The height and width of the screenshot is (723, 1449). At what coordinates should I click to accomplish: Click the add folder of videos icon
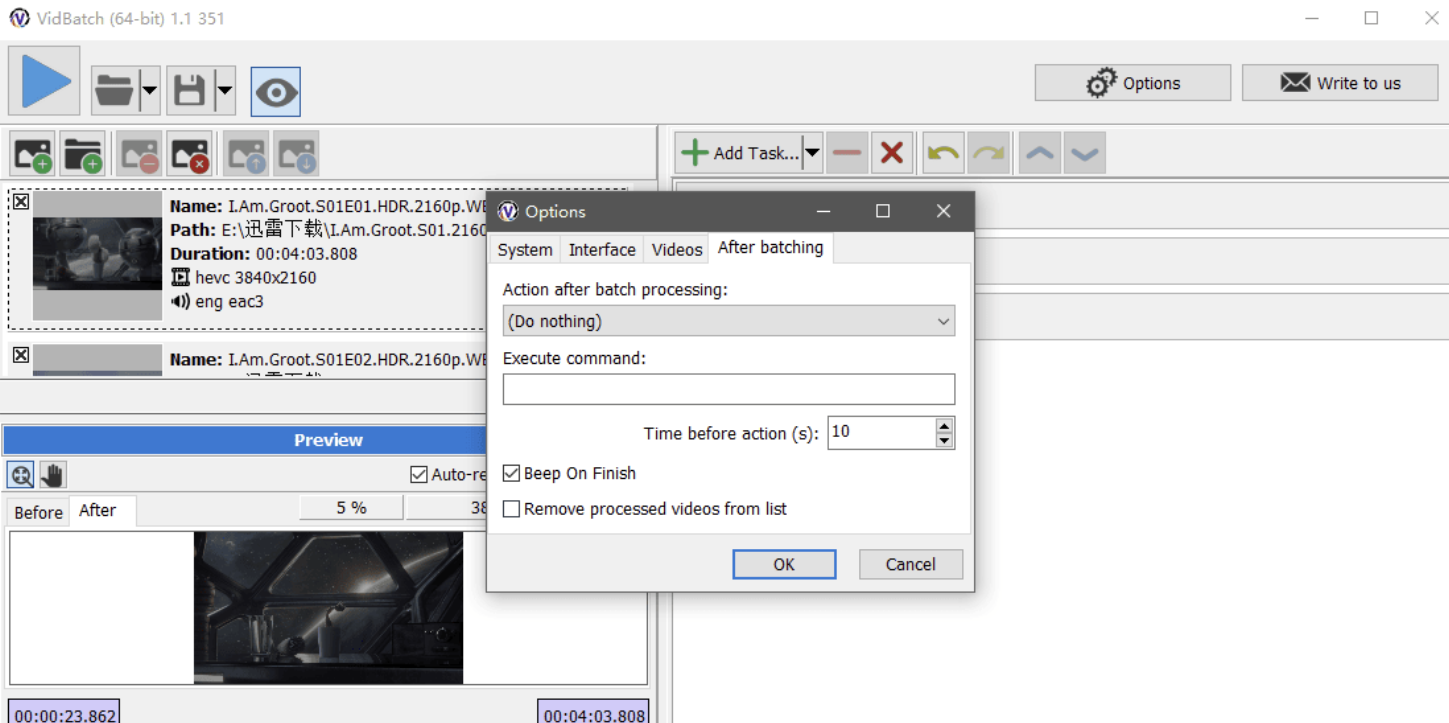(x=83, y=154)
